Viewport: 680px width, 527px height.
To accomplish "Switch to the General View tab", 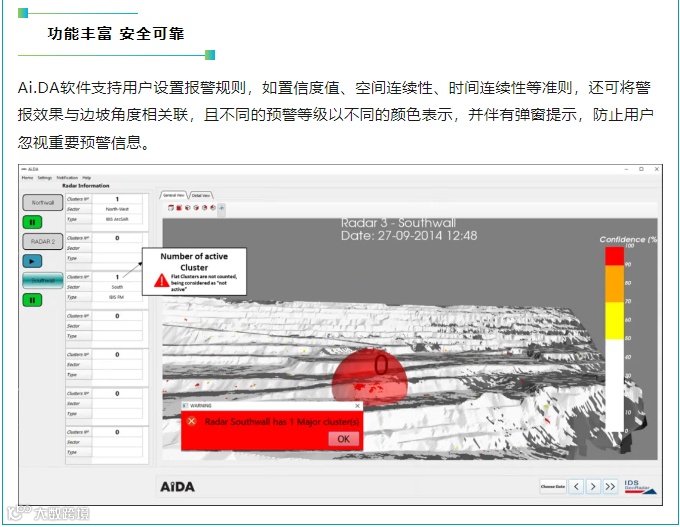I will click(x=173, y=195).
